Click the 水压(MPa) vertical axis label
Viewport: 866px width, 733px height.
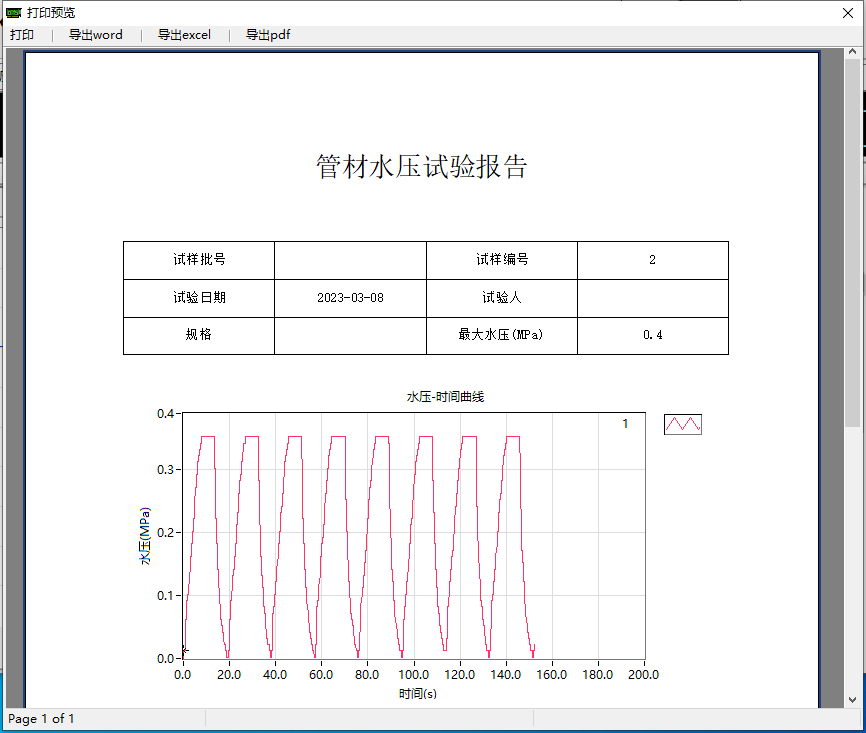pyautogui.click(x=146, y=535)
